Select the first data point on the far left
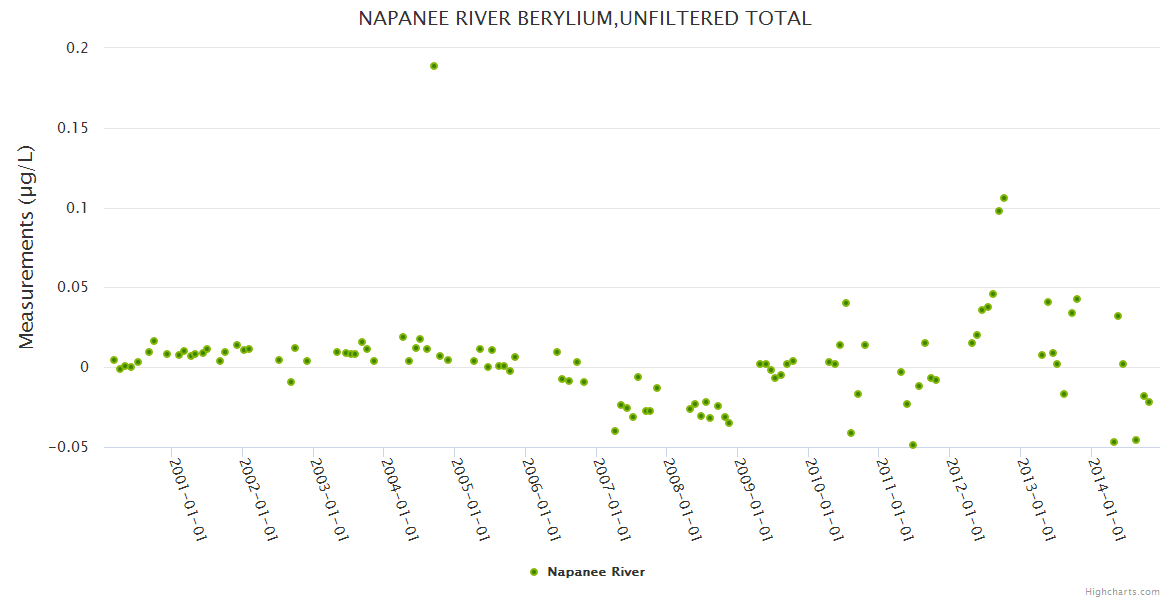1170x600 pixels. pos(114,360)
